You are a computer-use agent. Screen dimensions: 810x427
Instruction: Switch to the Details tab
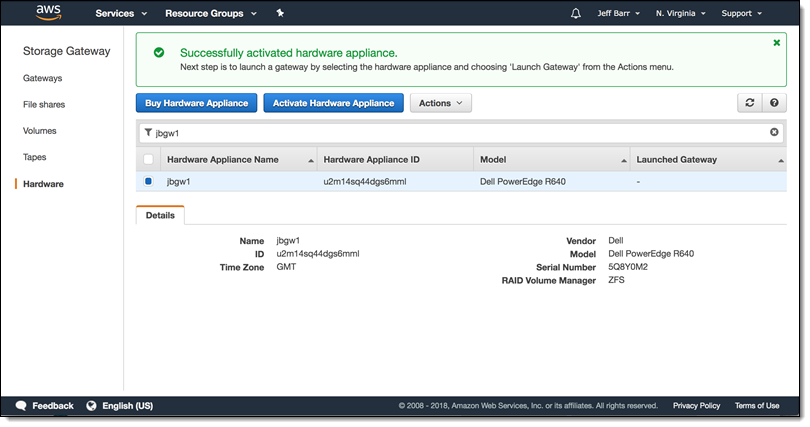[160, 215]
